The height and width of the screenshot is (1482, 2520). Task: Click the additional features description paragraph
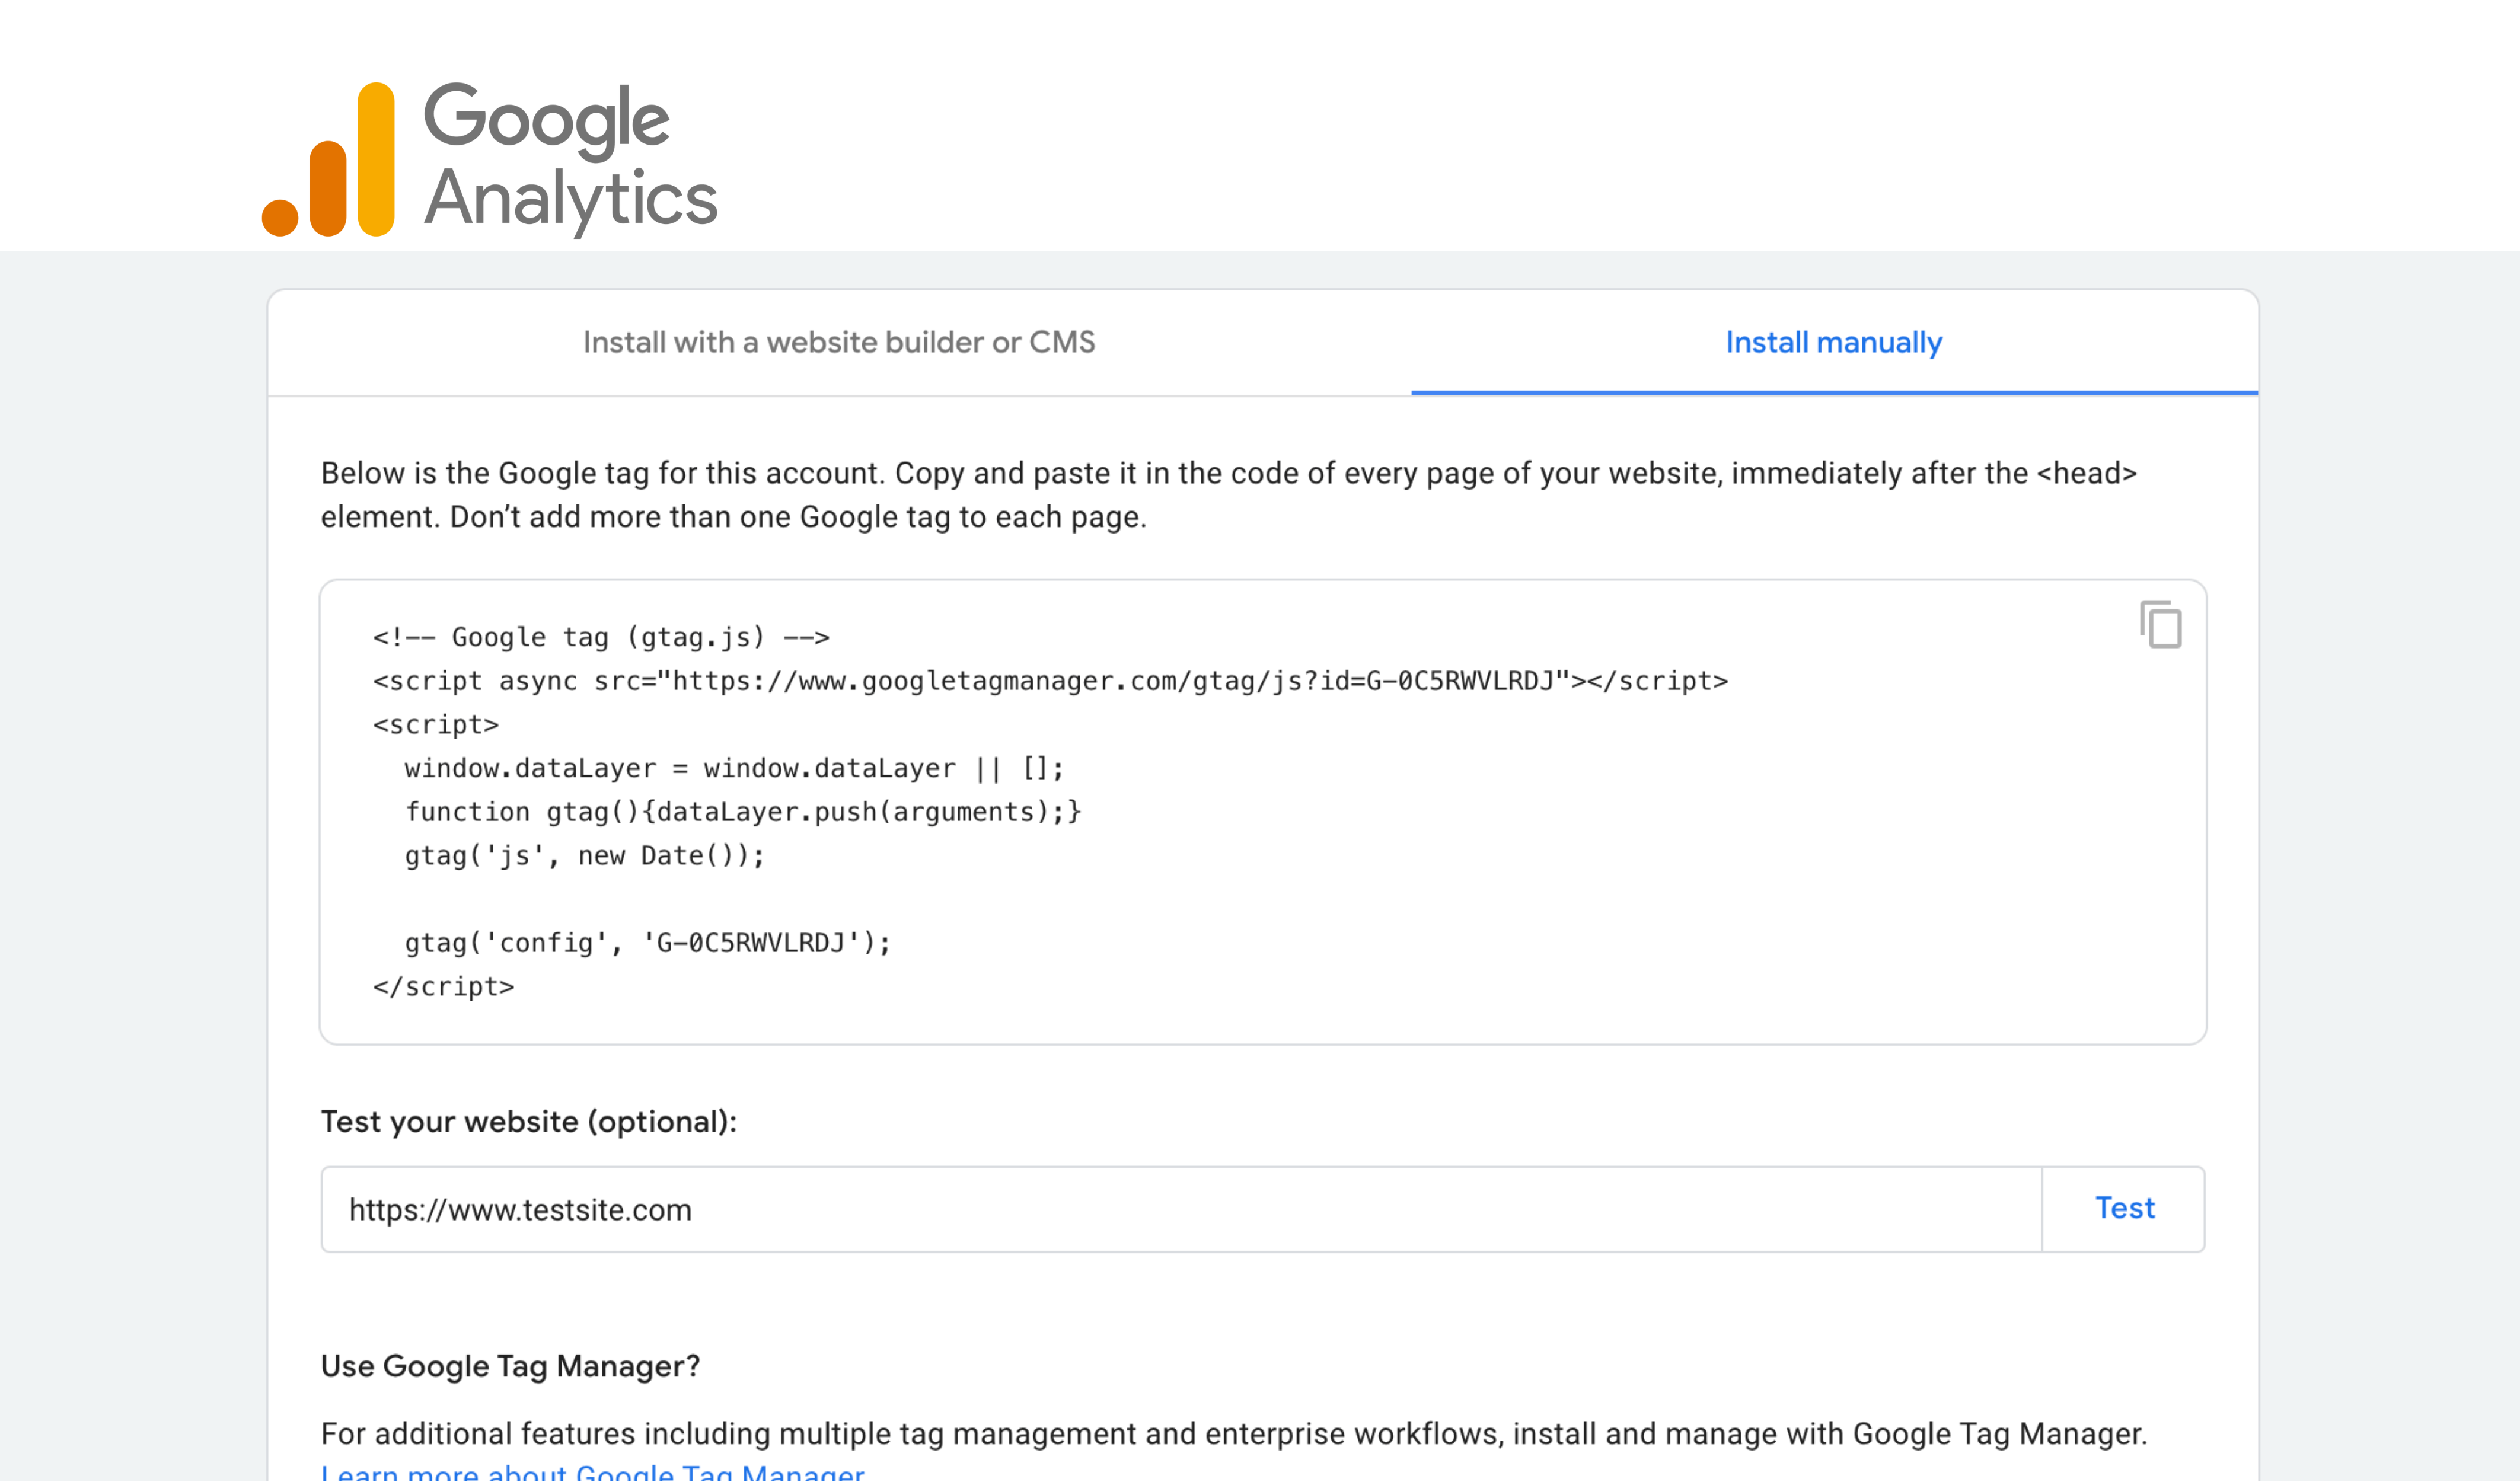(1233, 1434)
